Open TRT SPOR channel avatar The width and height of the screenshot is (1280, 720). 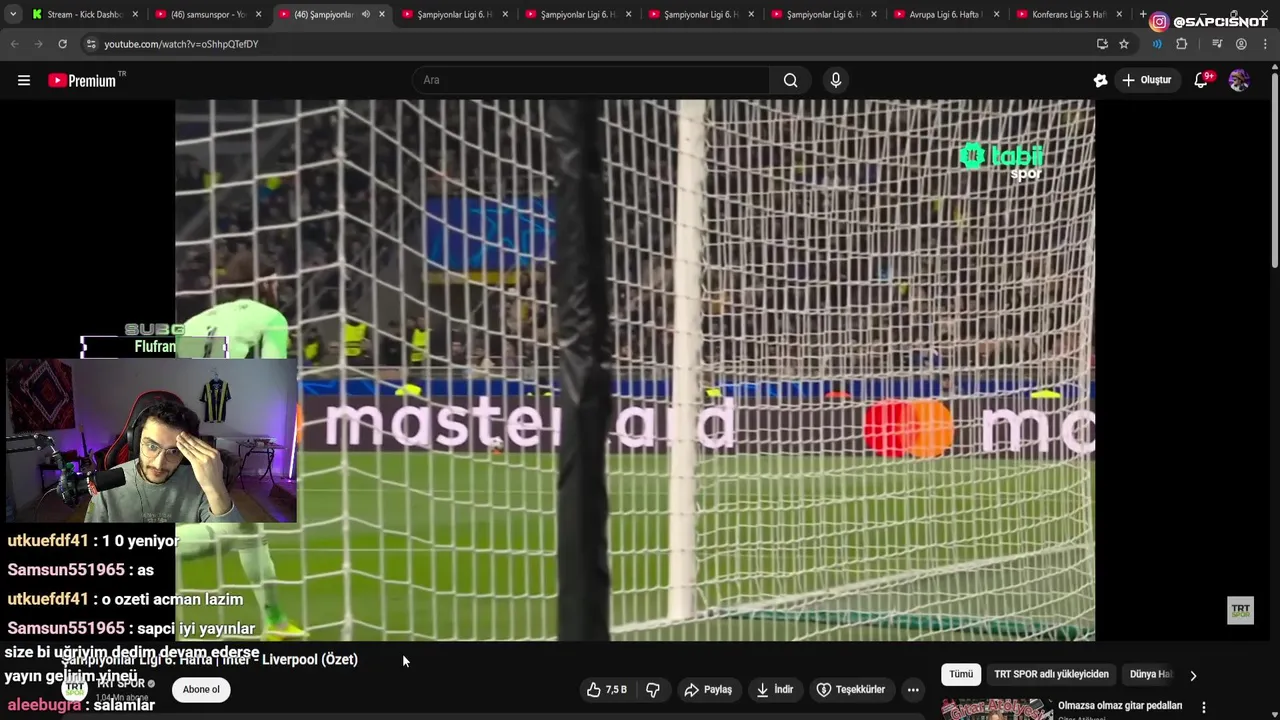point(75,689)
